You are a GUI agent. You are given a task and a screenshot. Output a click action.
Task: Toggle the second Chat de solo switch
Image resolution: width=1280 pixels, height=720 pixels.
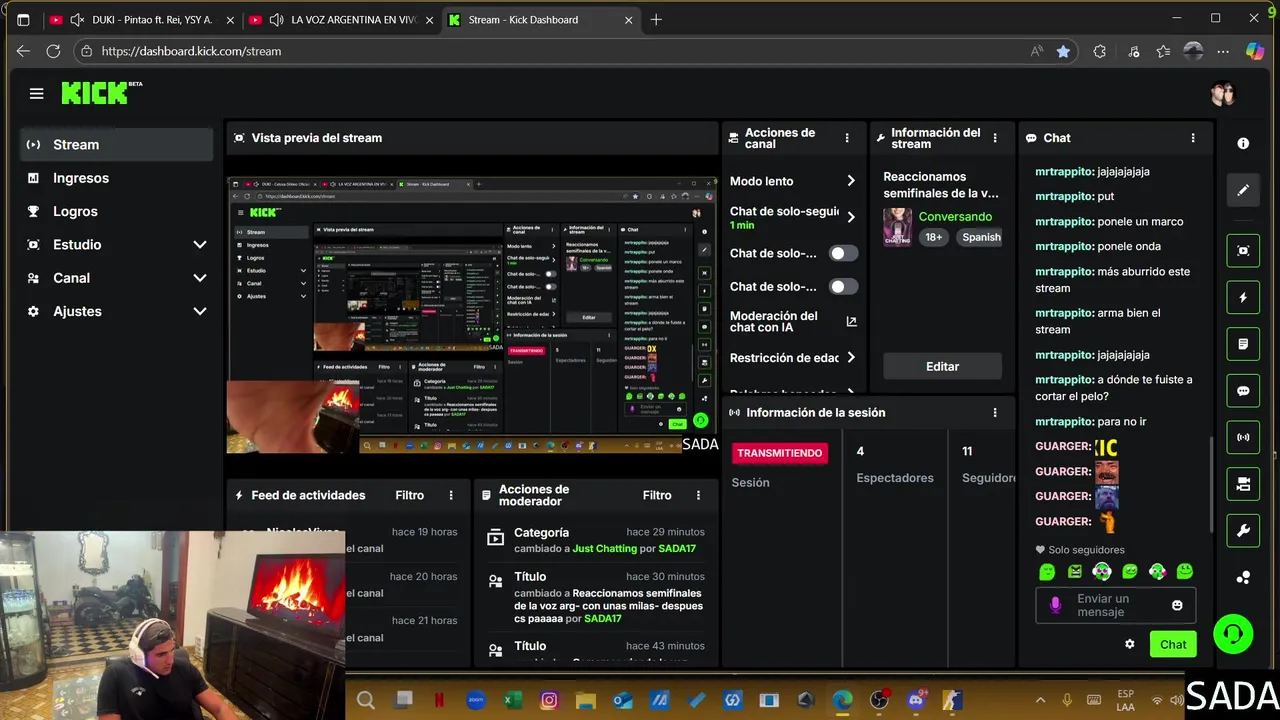coord(843,286)
